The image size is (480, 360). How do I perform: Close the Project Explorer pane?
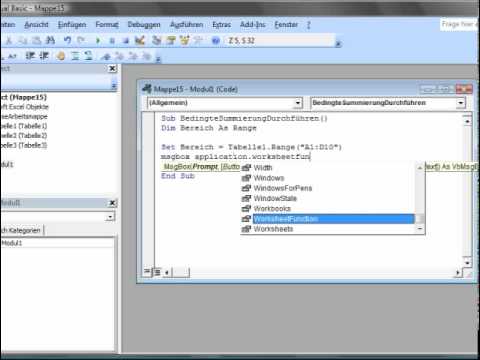pyautogui.click(x=112, y=69)
